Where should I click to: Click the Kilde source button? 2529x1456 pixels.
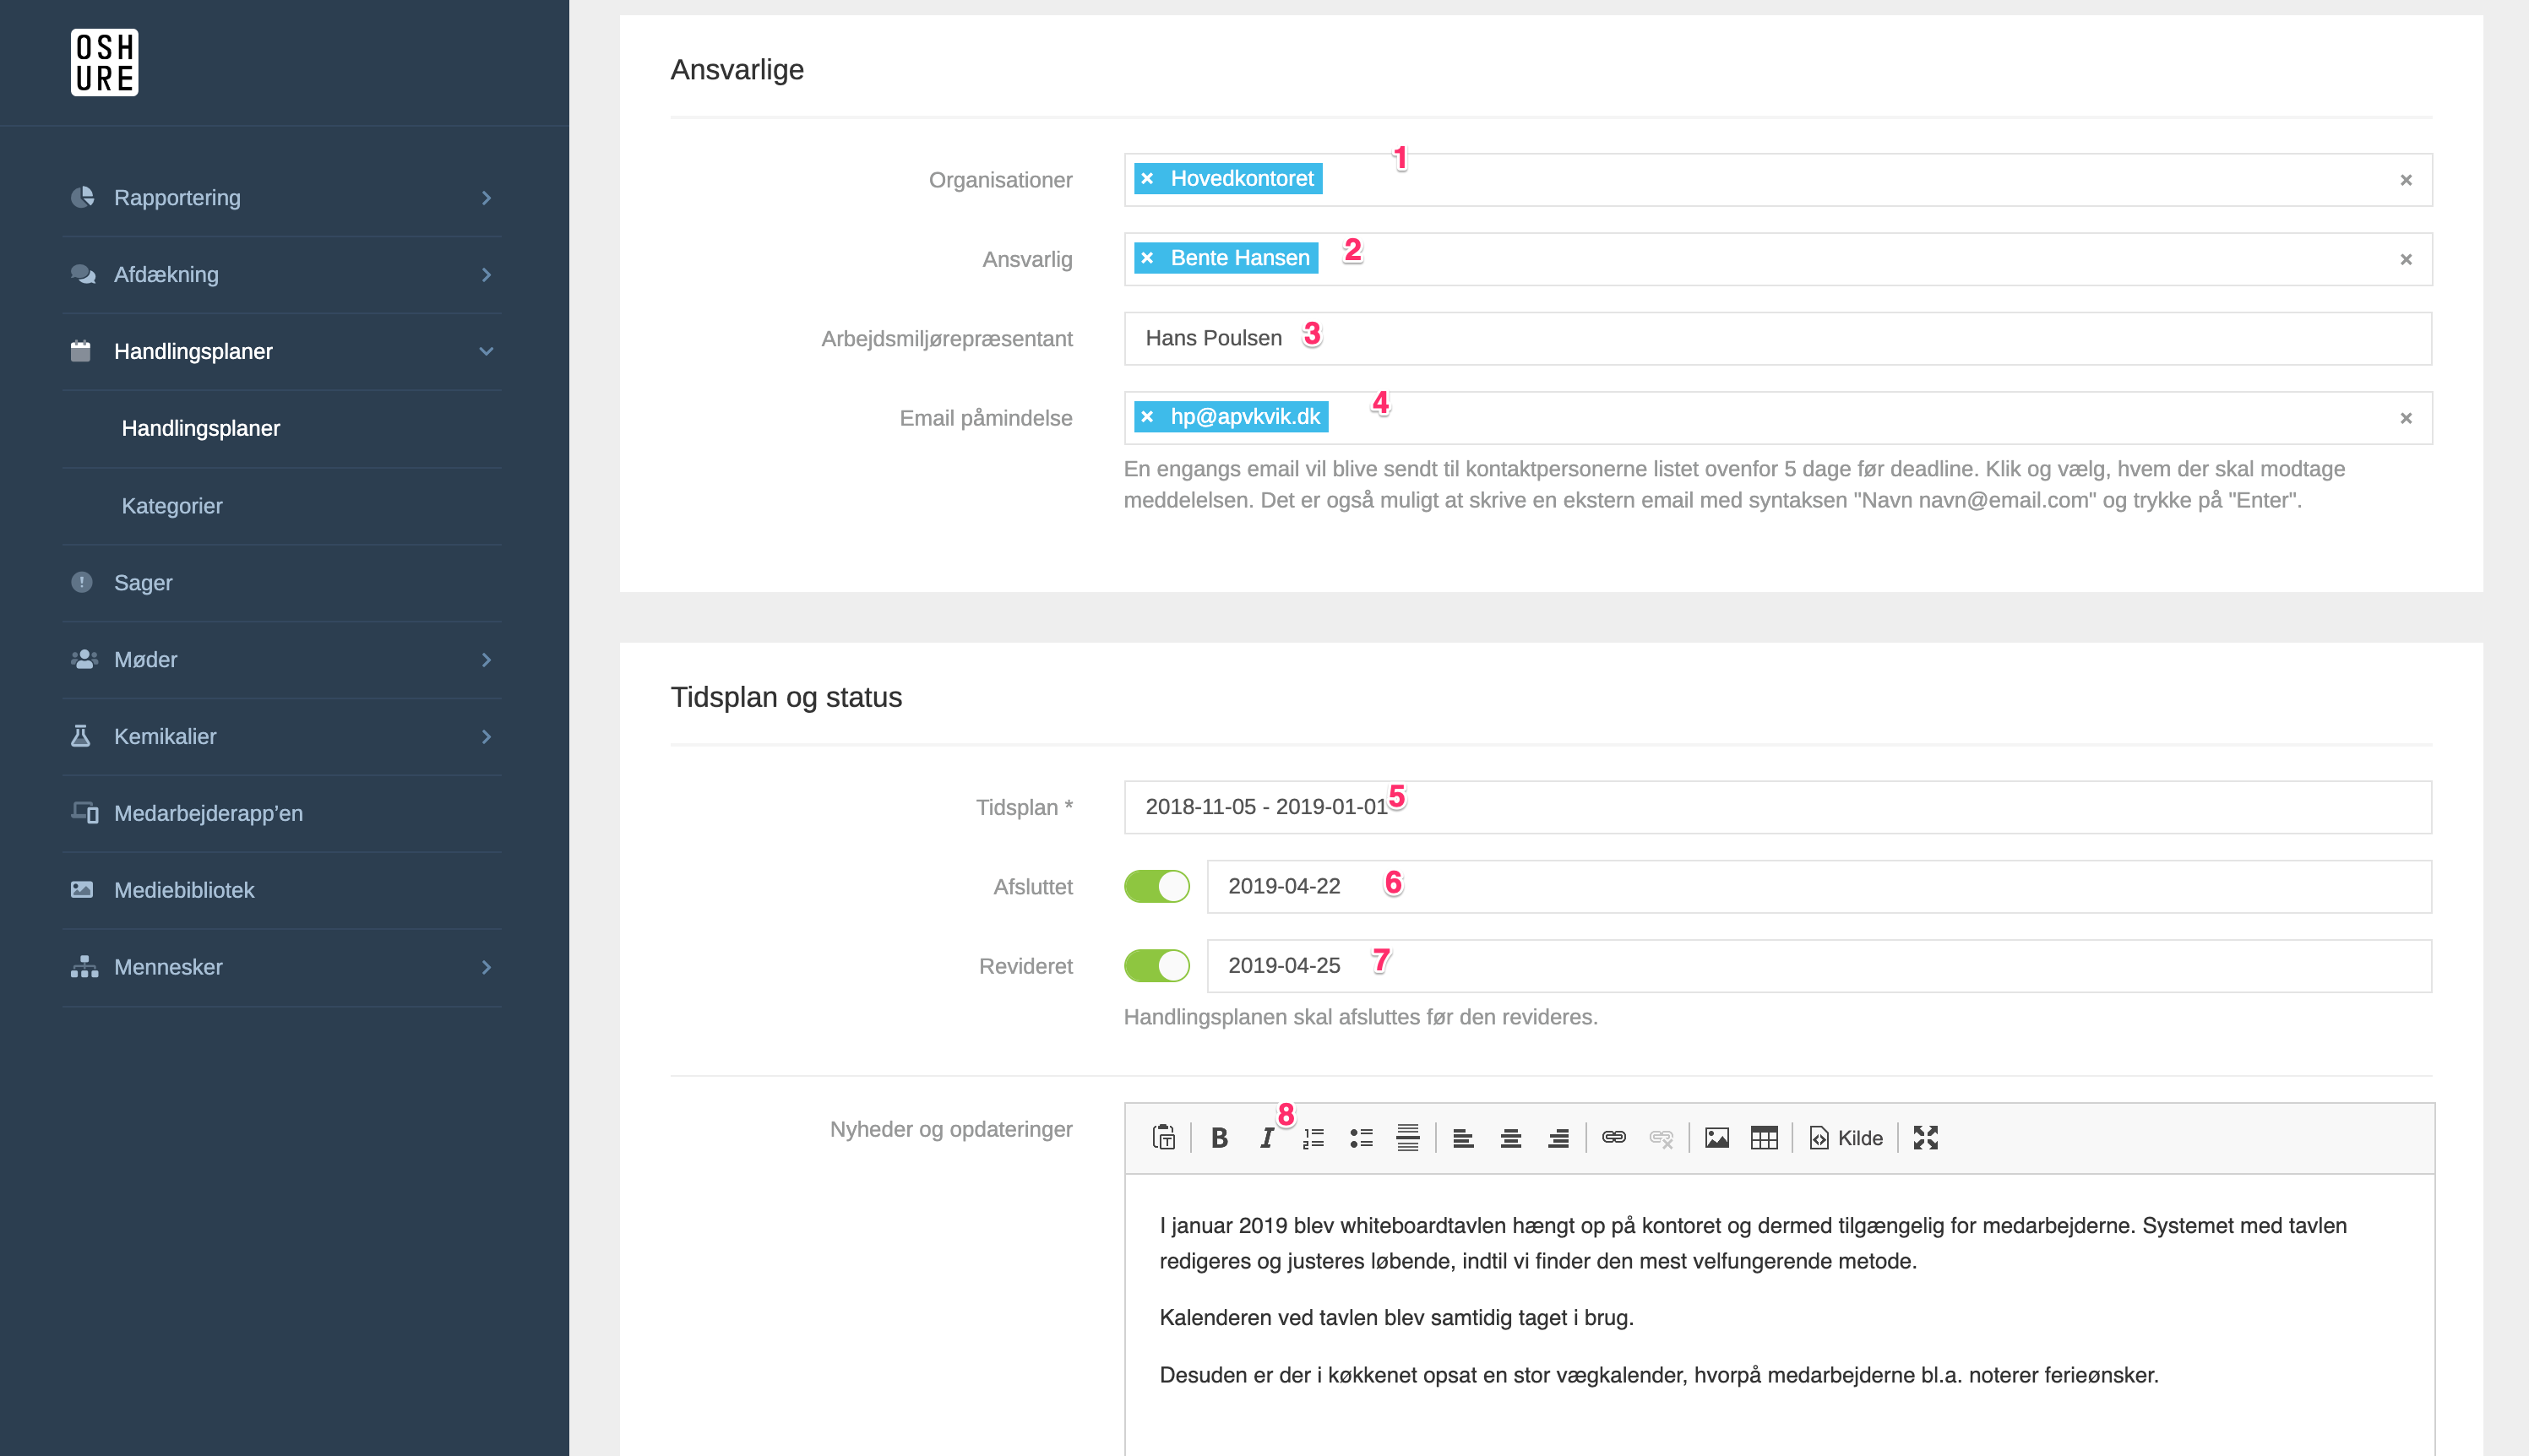(x=1846, y=1138)
